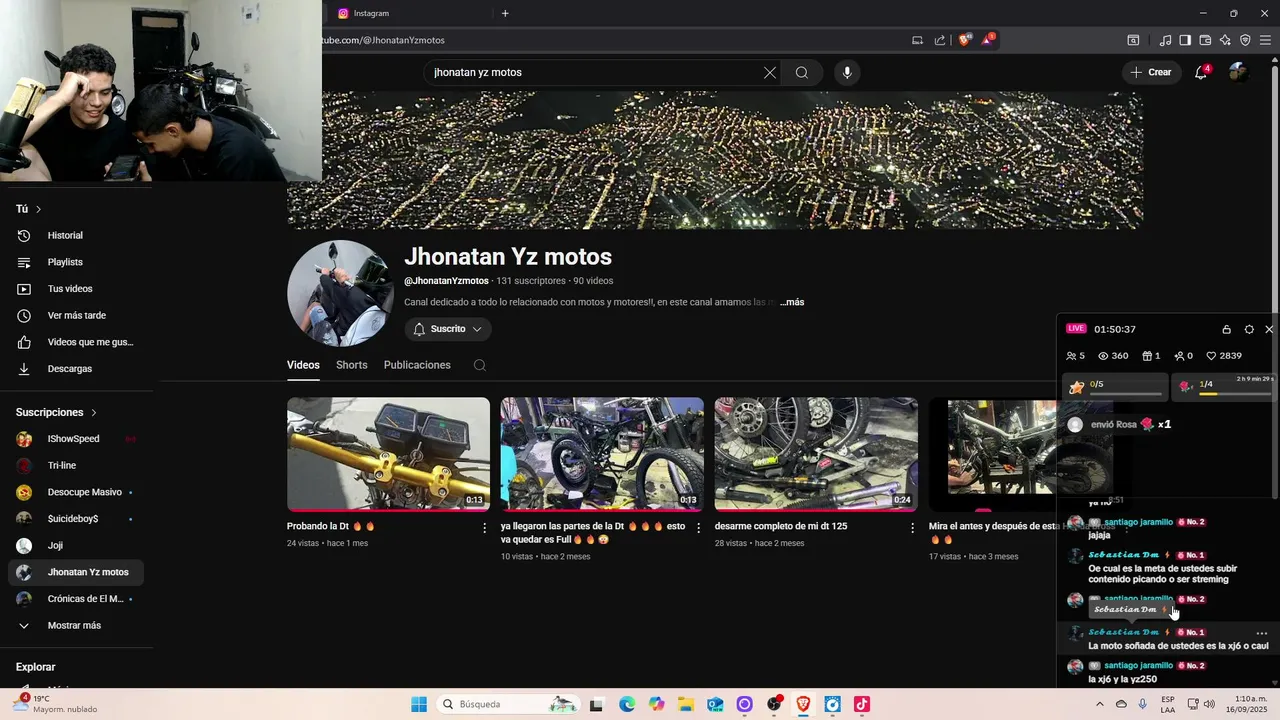Open 'desarme completo de mi dt 125' thumbnail

816,454
